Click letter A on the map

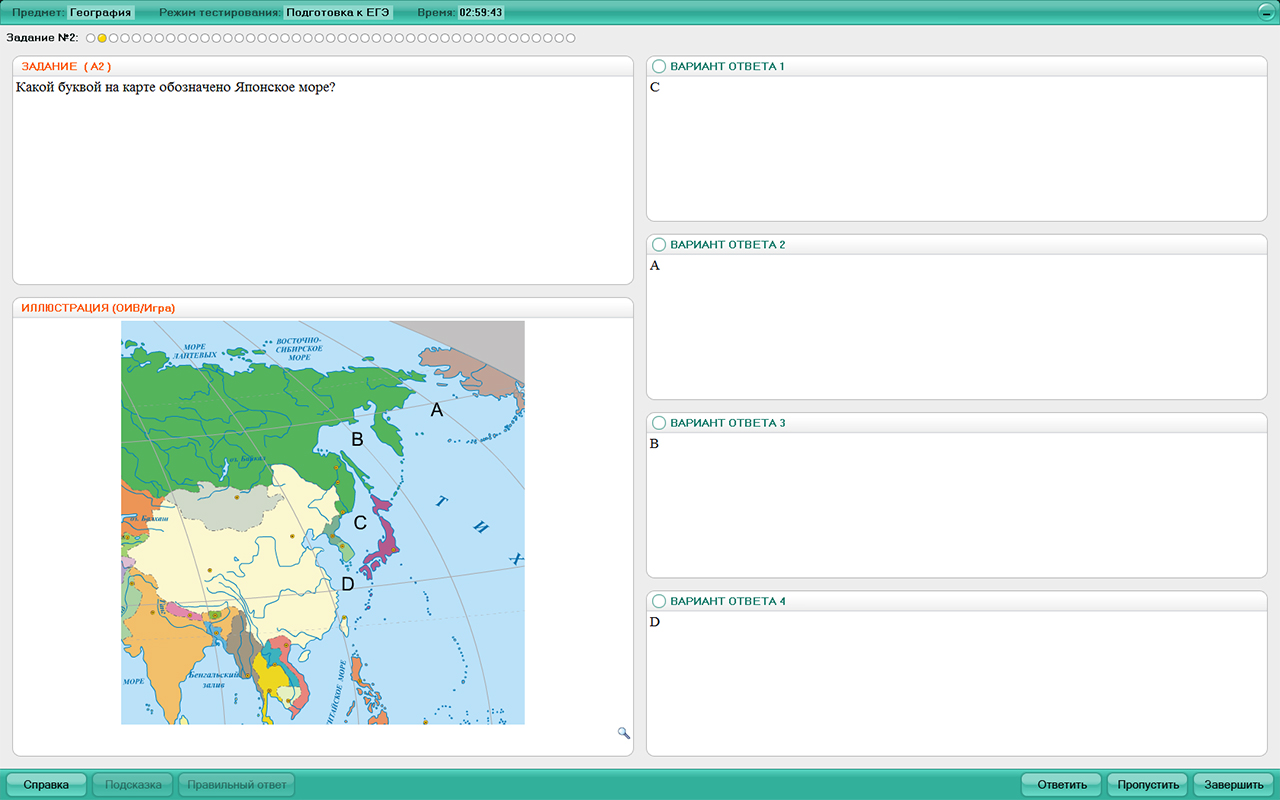pos(436,409)
